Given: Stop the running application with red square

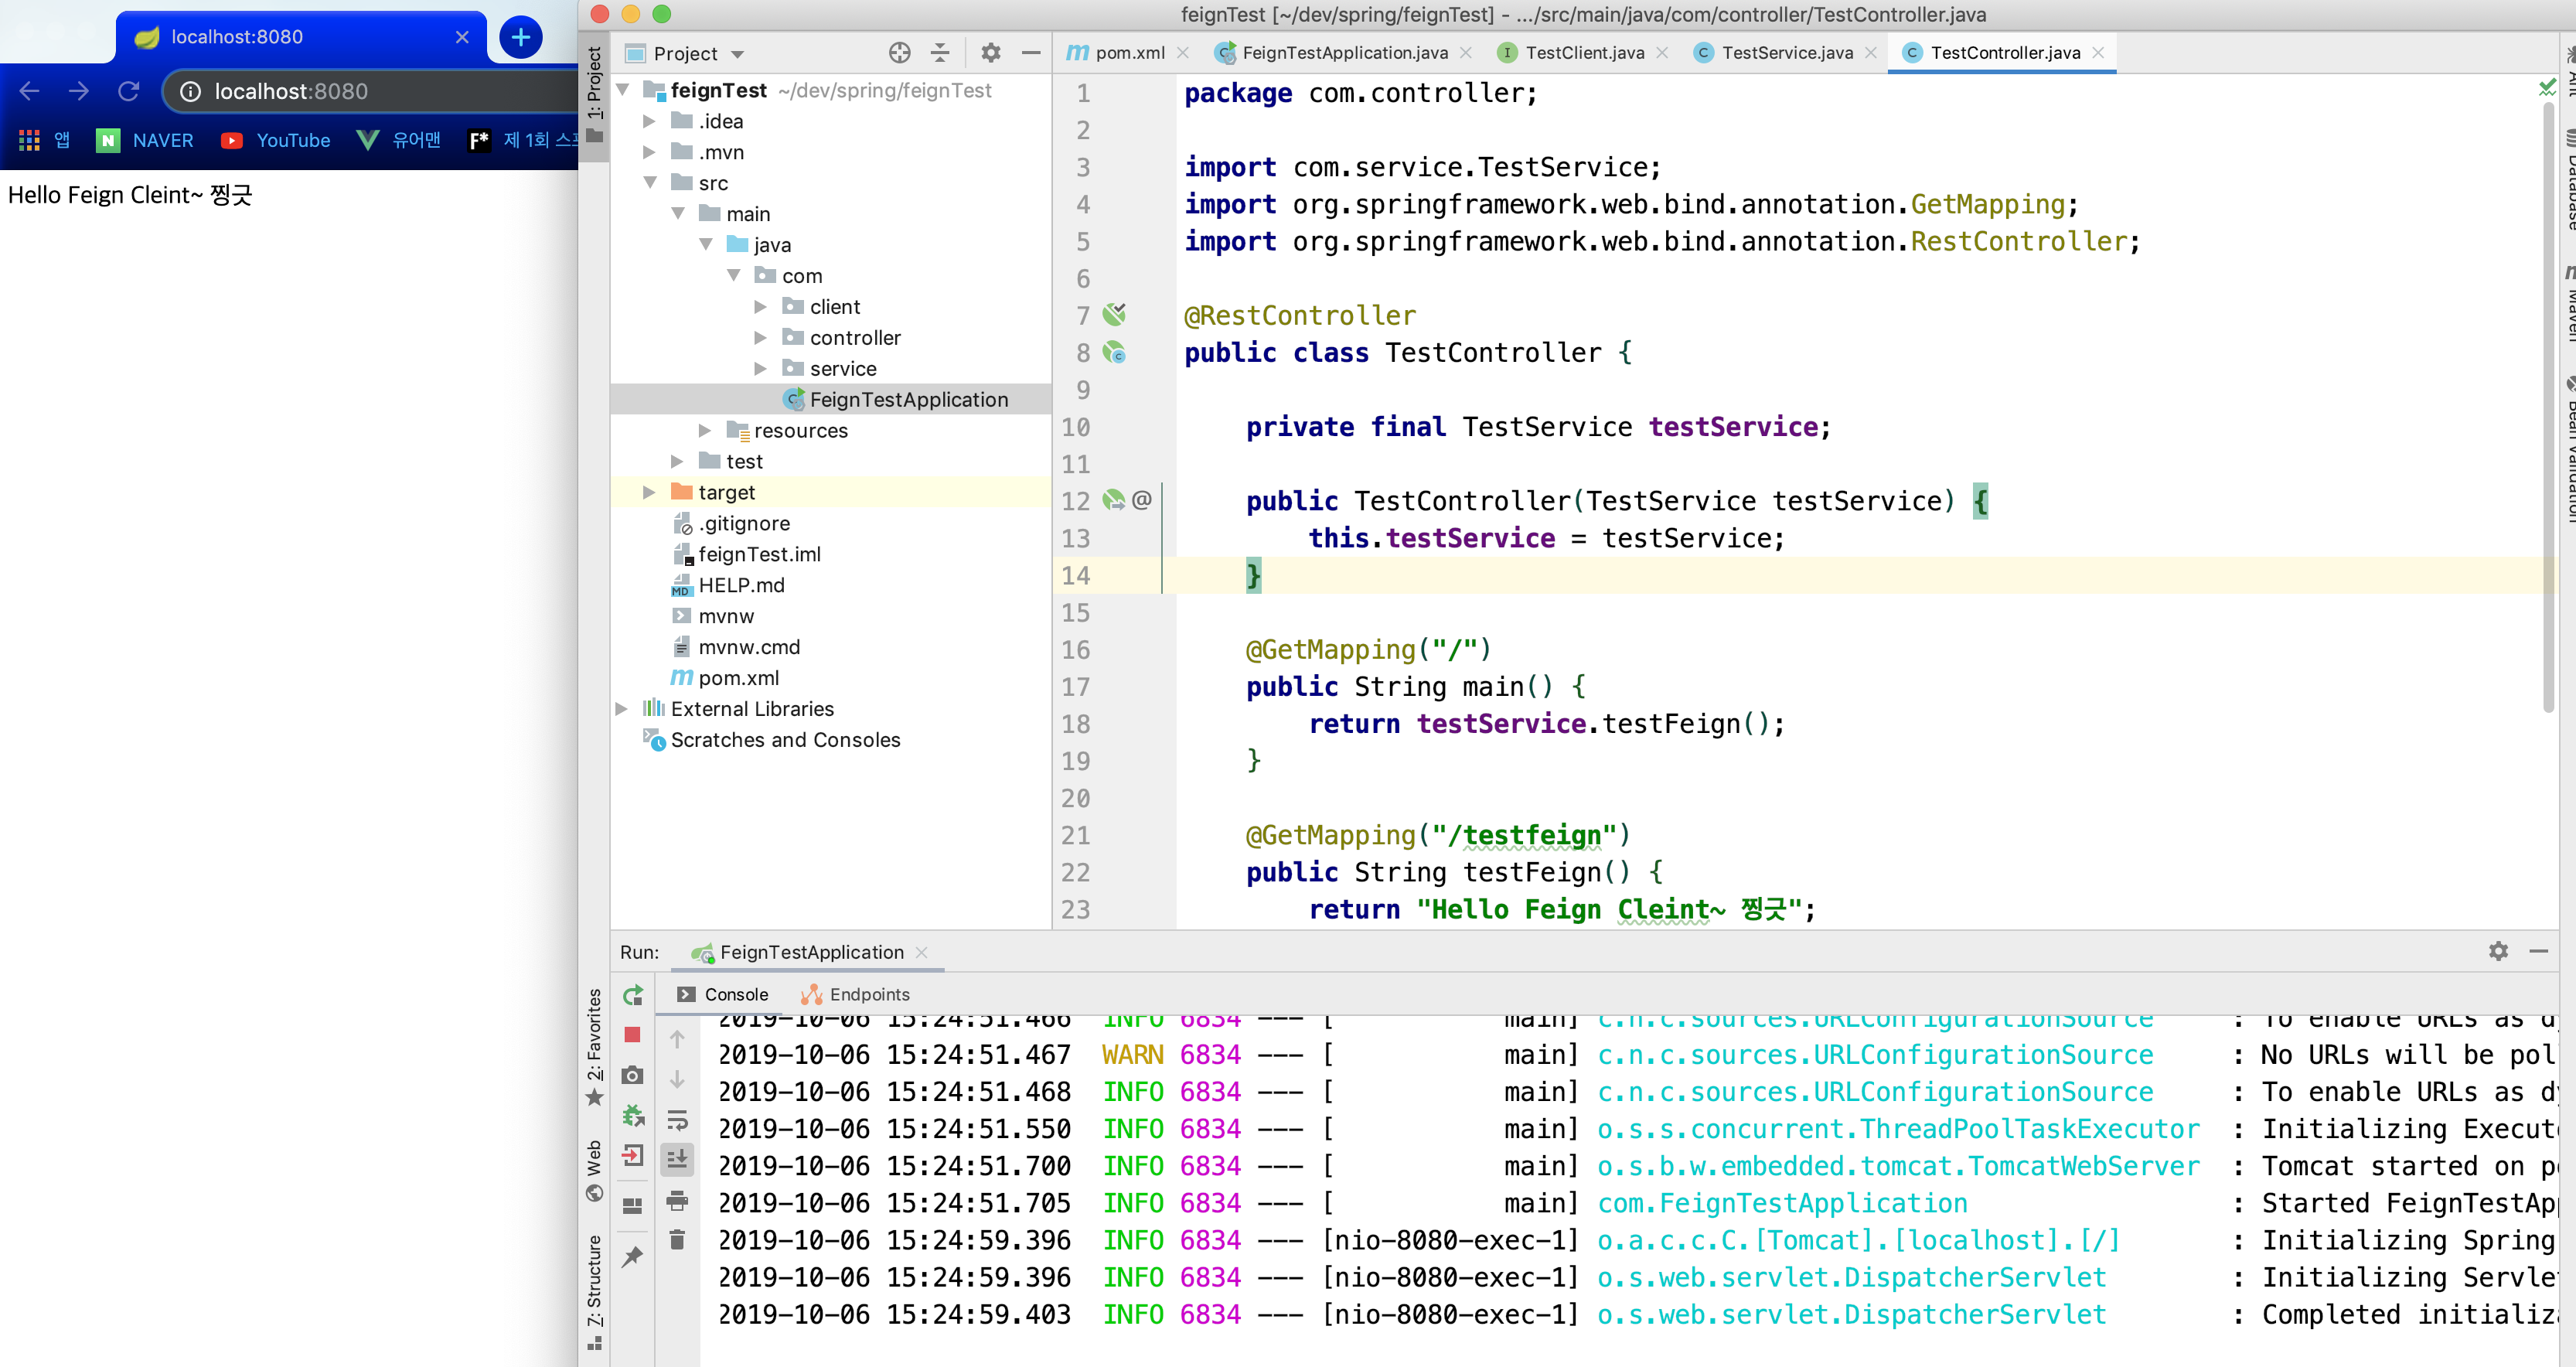Looking at the screenshot, I should (632, 1035).
